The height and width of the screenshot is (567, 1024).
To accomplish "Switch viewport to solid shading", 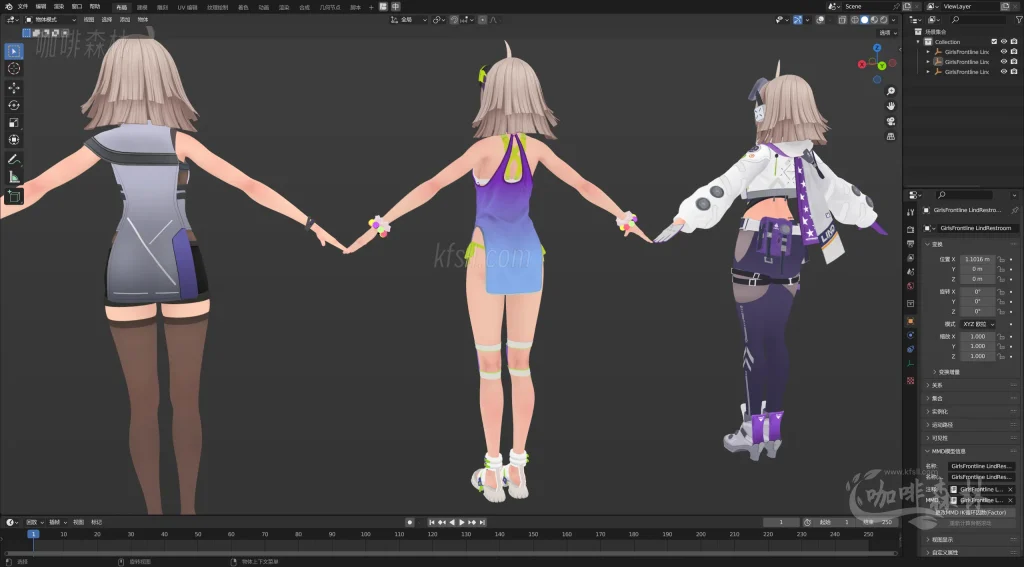I will [x=864, y=20].
